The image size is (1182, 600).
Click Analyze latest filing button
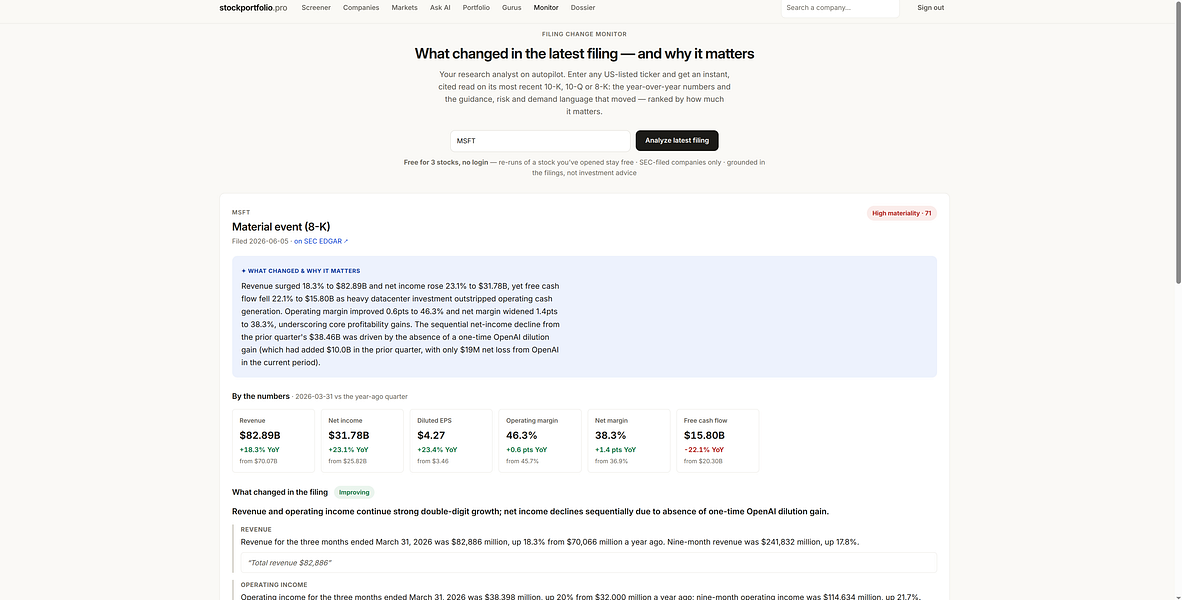tap(677, 141)
